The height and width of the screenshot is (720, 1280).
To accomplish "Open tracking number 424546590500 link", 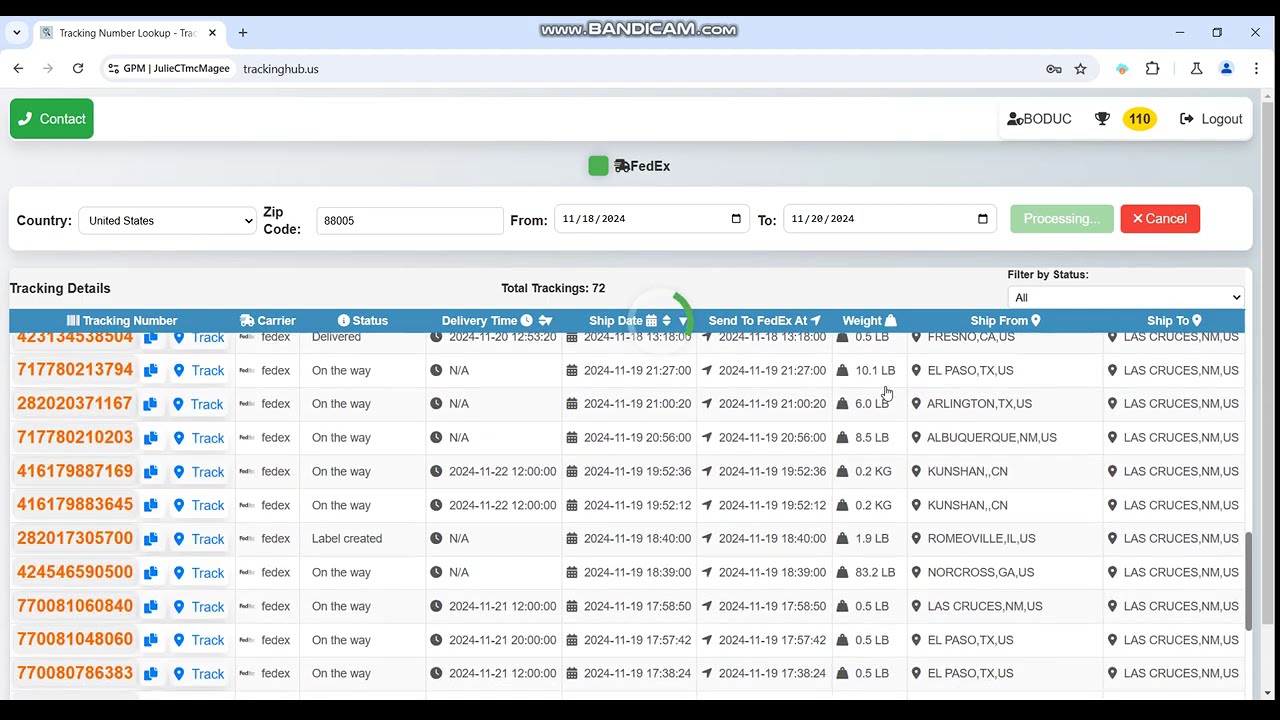I will tap(75, 572).
